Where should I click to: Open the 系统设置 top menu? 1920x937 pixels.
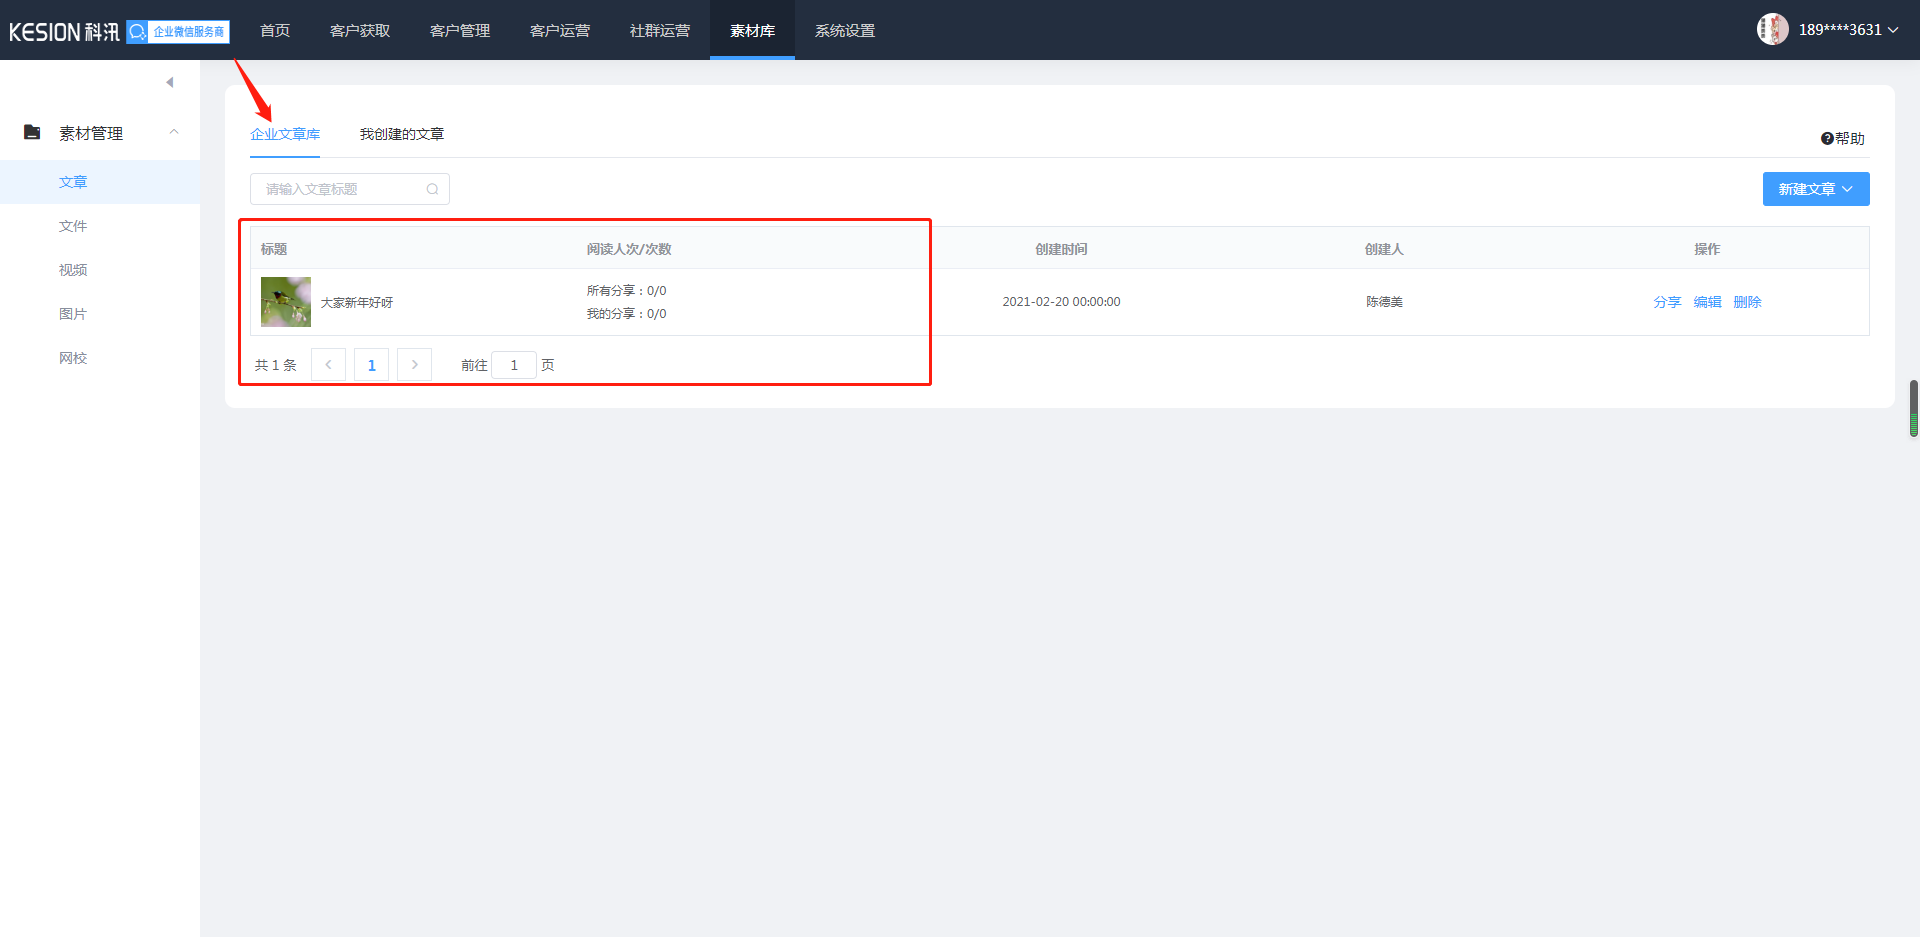[x=845, y=31]
